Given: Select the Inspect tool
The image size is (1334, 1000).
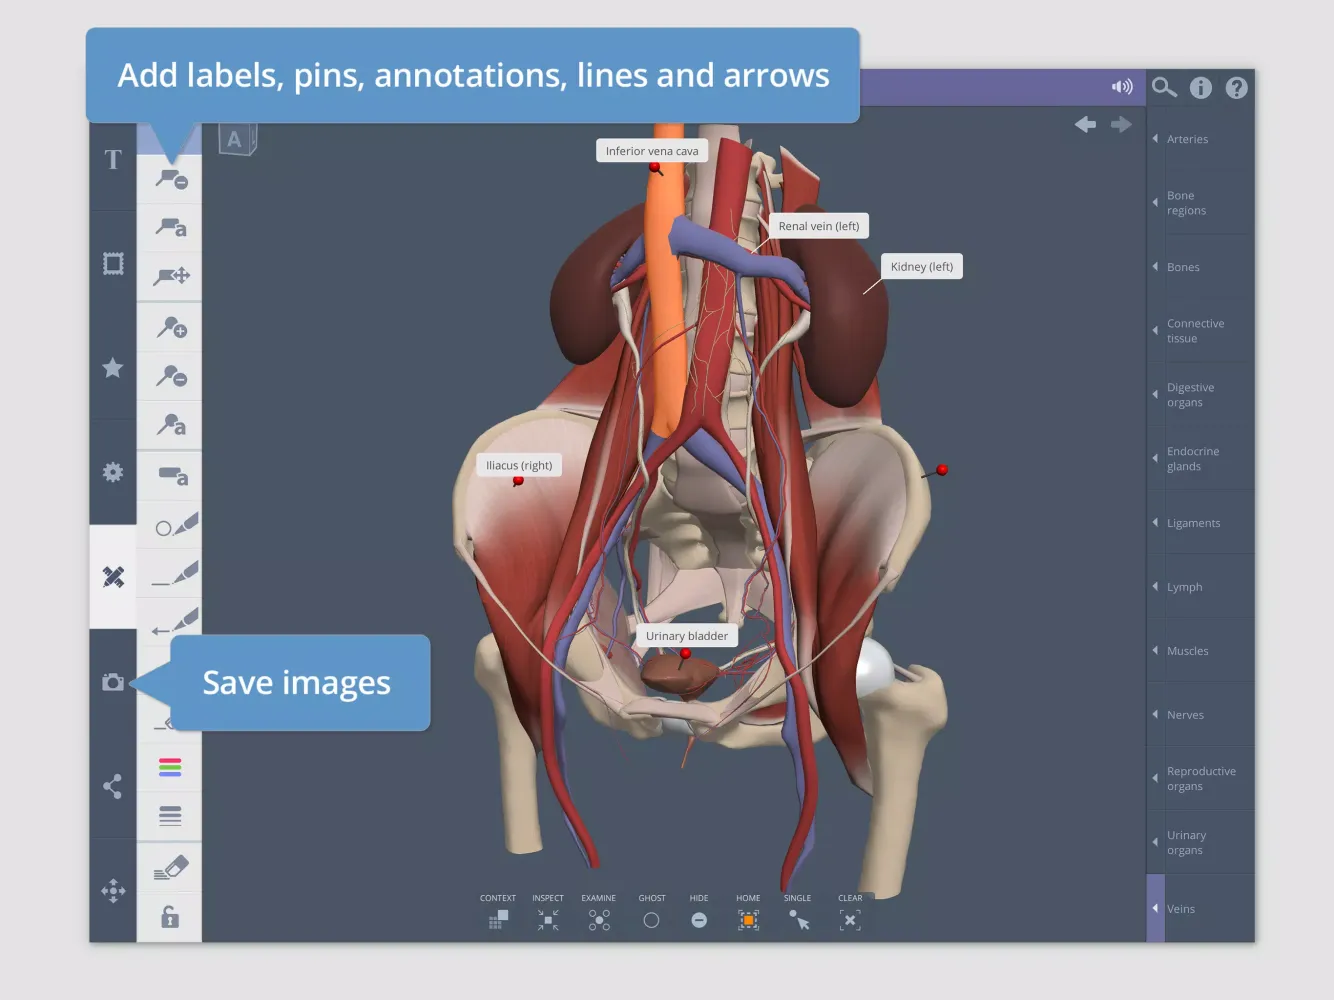Looking at the screenshot, I should pos(548,920).
